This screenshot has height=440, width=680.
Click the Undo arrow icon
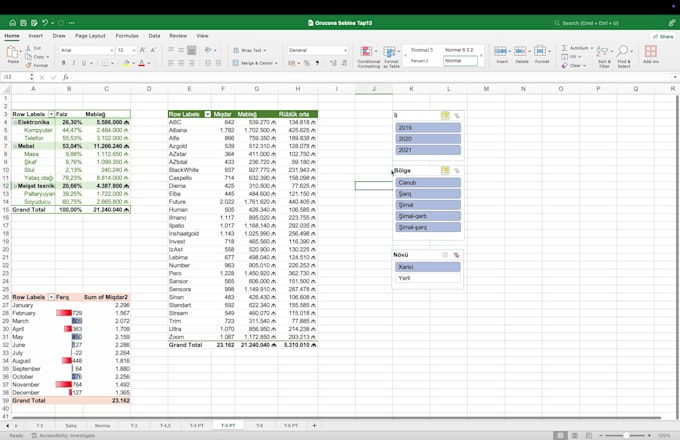click(x=45, y=23)
